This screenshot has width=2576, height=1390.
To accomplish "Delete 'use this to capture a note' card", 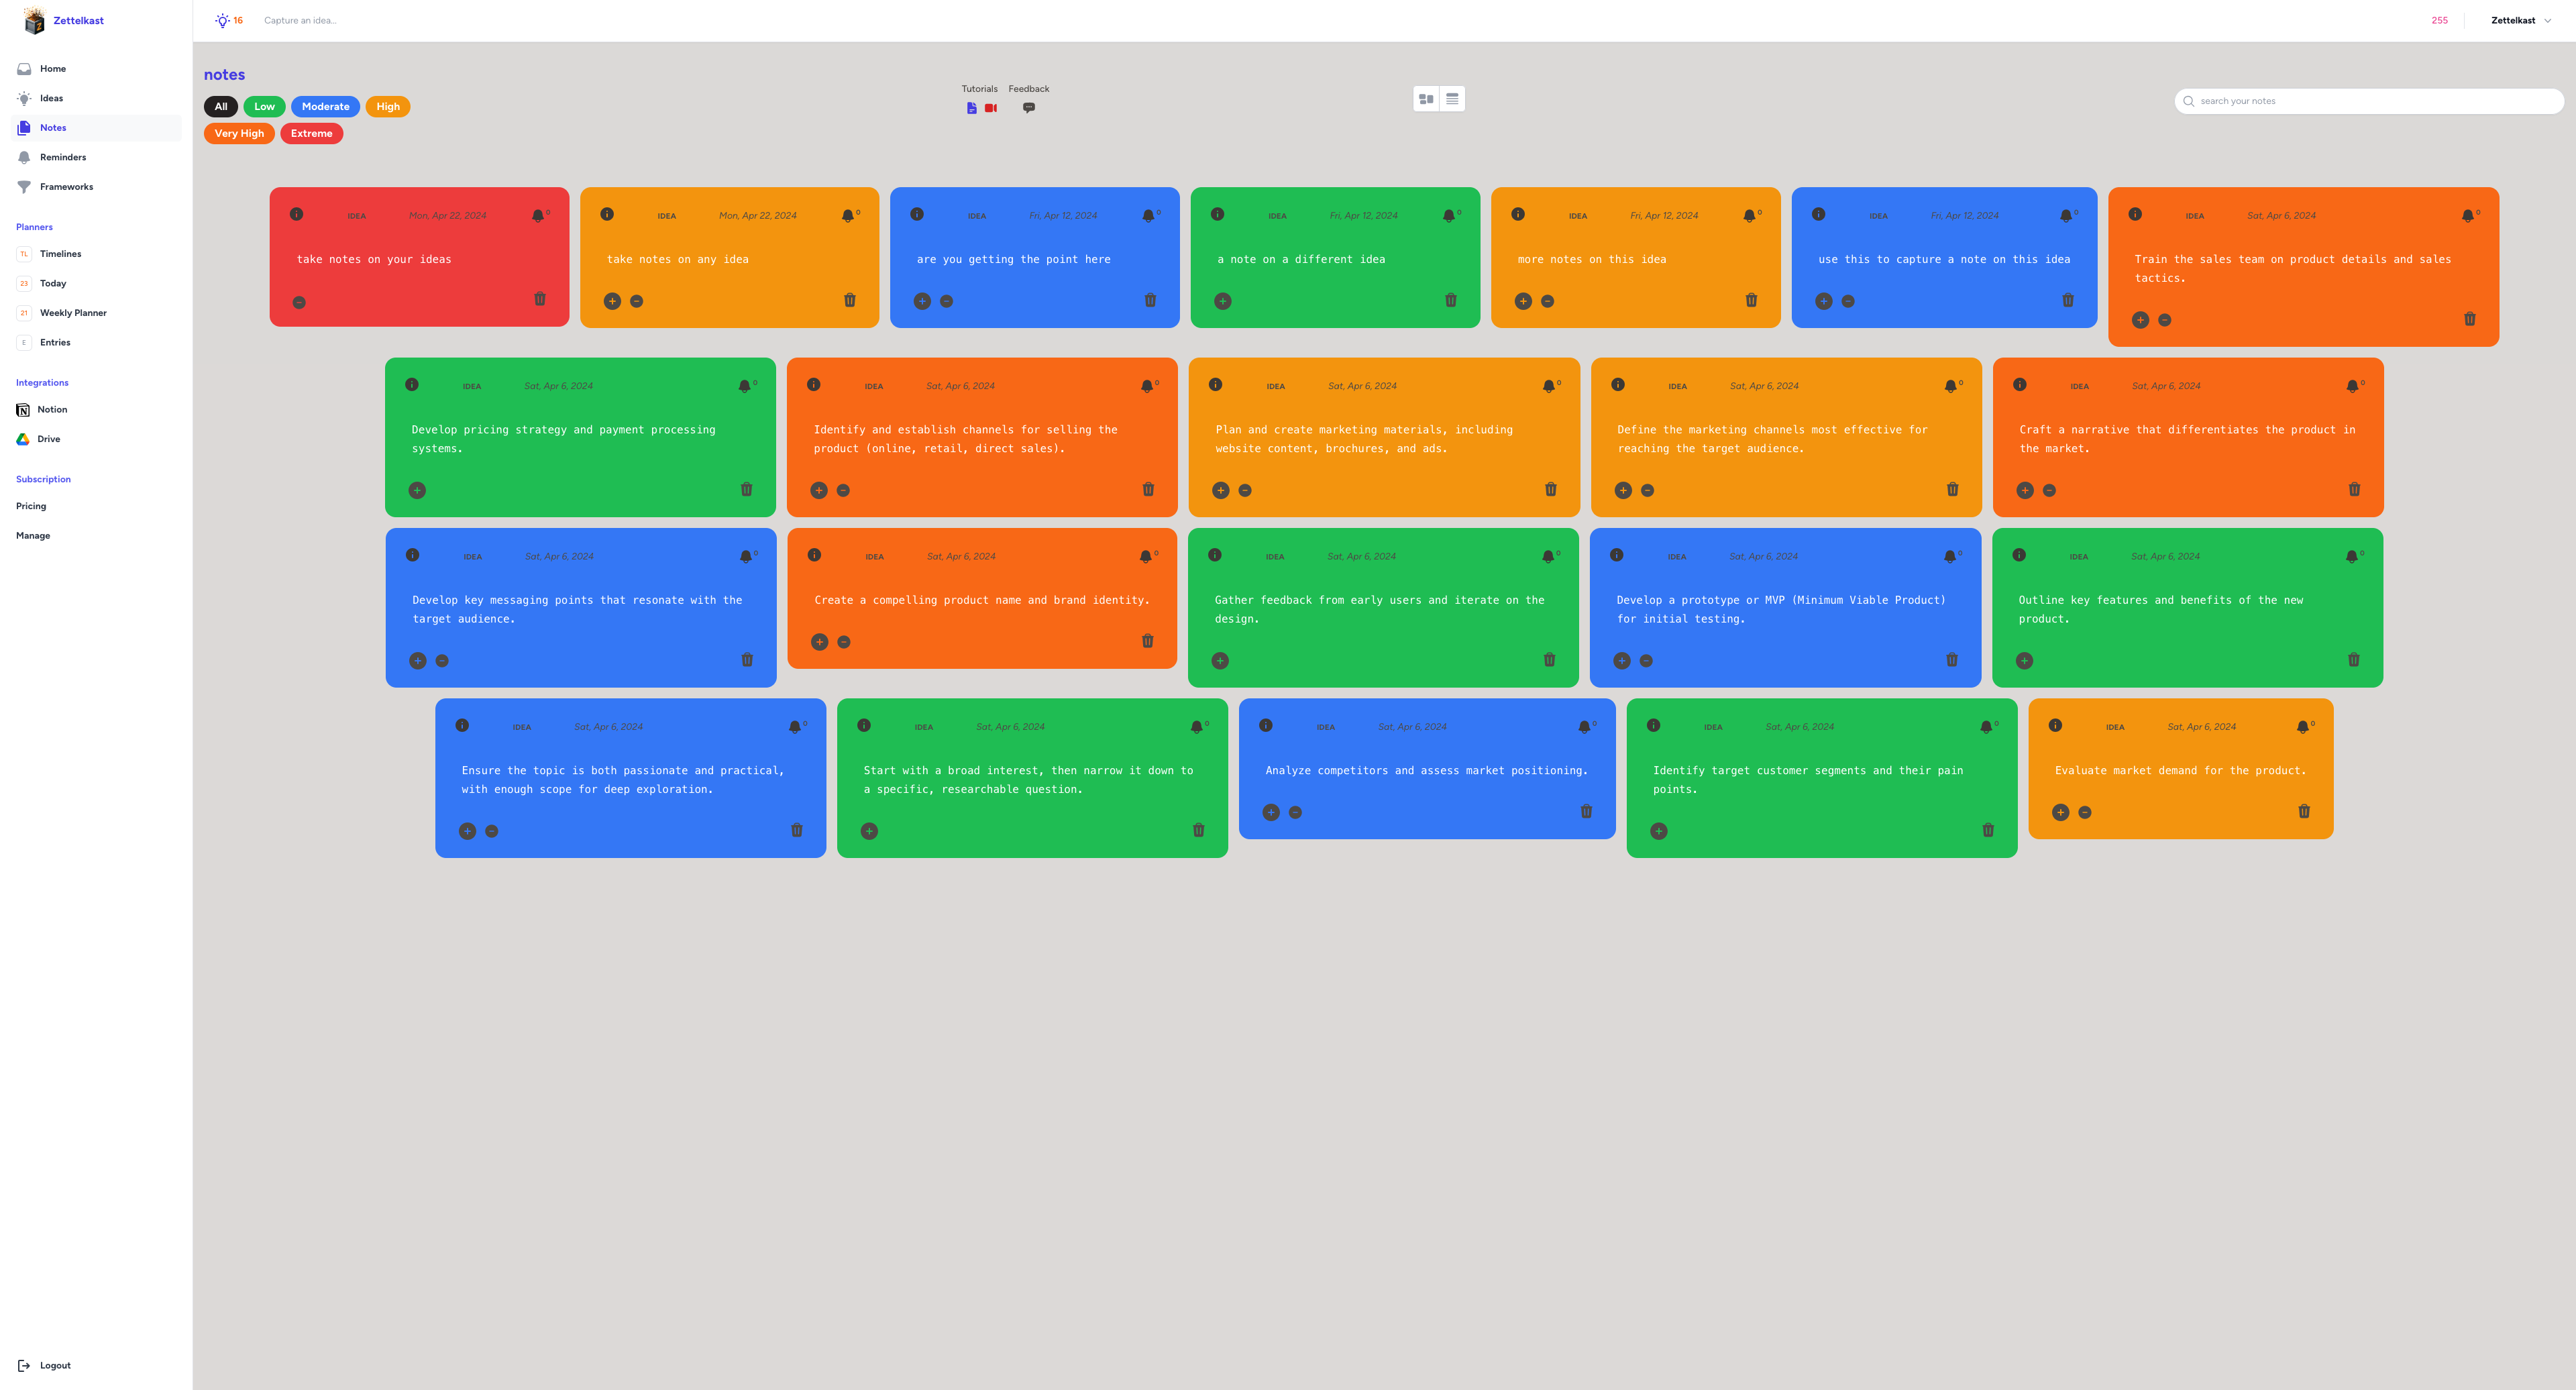I will 2068,300.
